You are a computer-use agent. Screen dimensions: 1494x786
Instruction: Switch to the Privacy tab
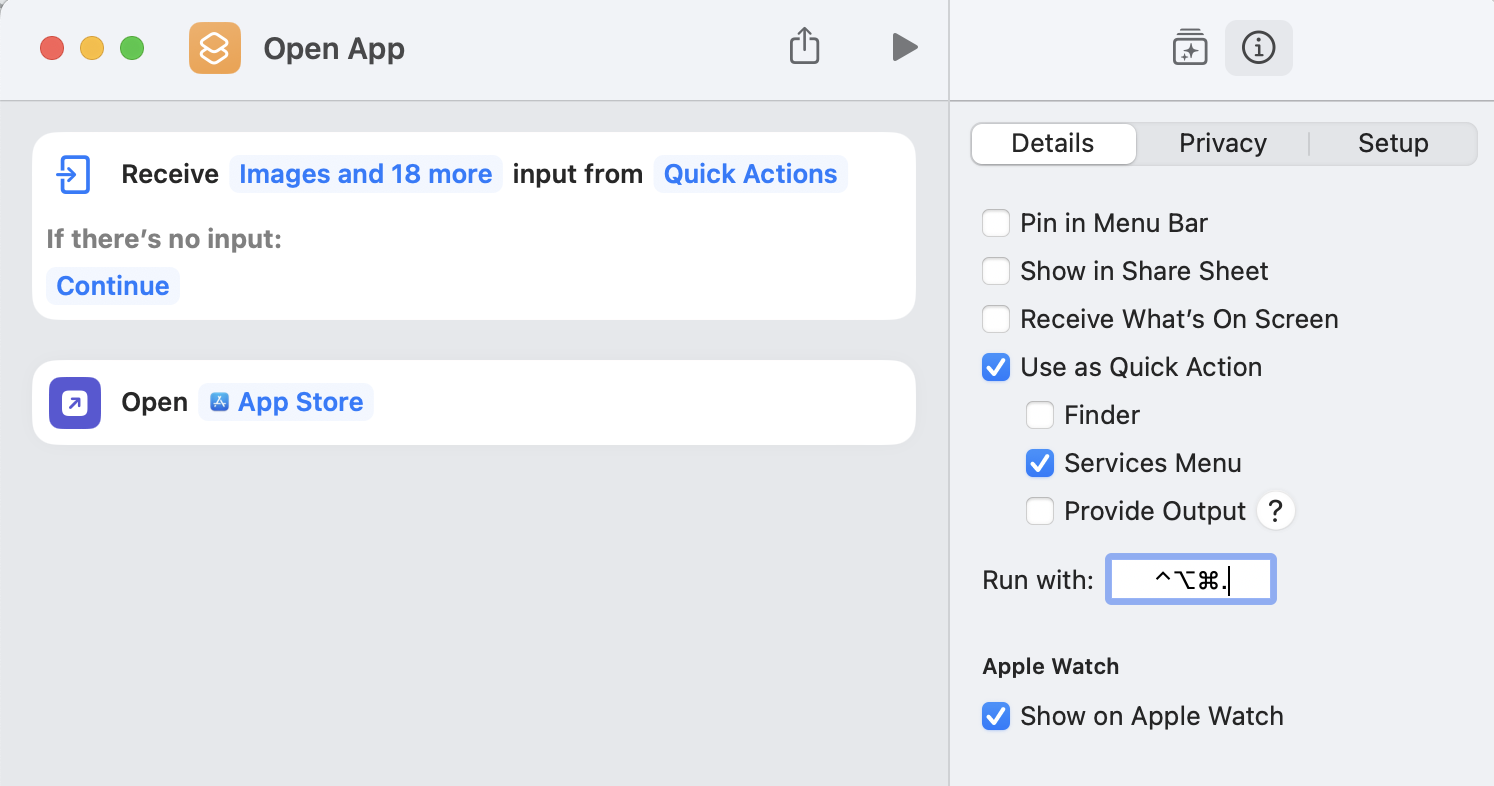coord(1222,143)
